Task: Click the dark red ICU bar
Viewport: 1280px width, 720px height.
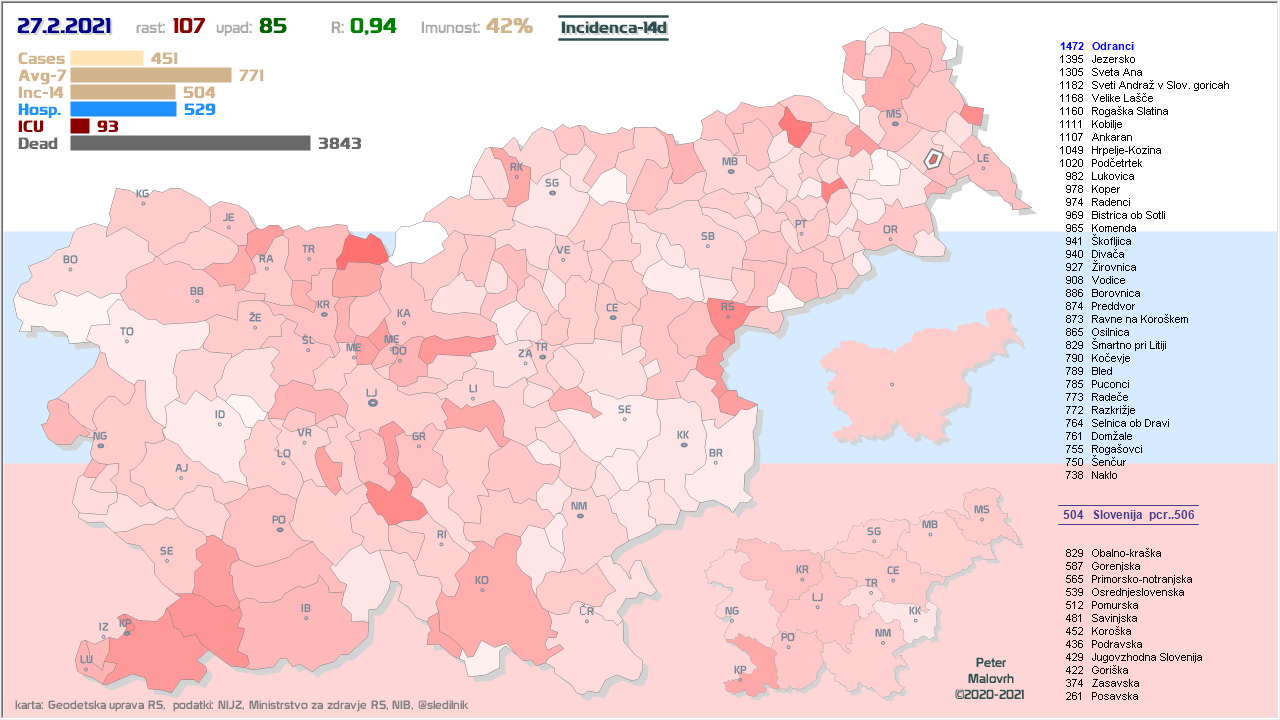Action: pos(80,126)
